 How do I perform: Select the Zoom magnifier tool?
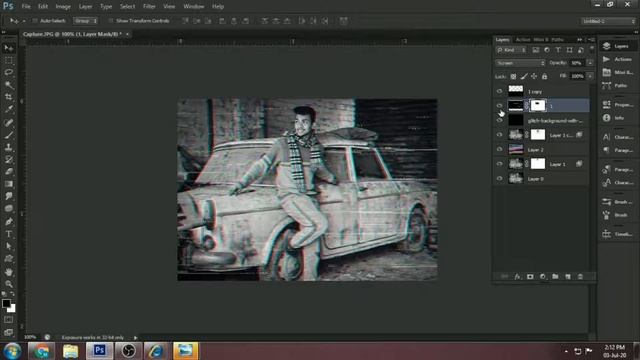coord(9,284)
